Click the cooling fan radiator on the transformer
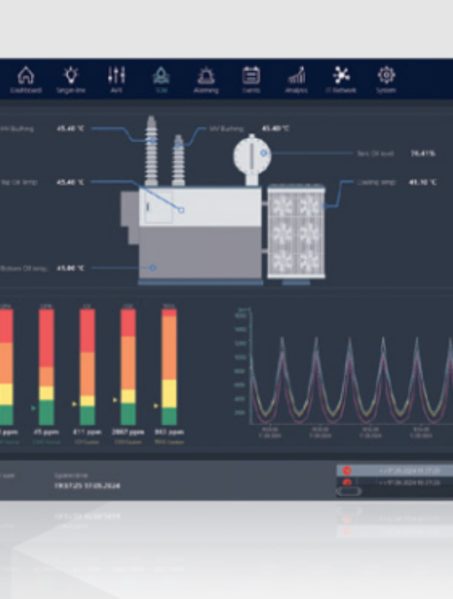 [x=296, y=232]
